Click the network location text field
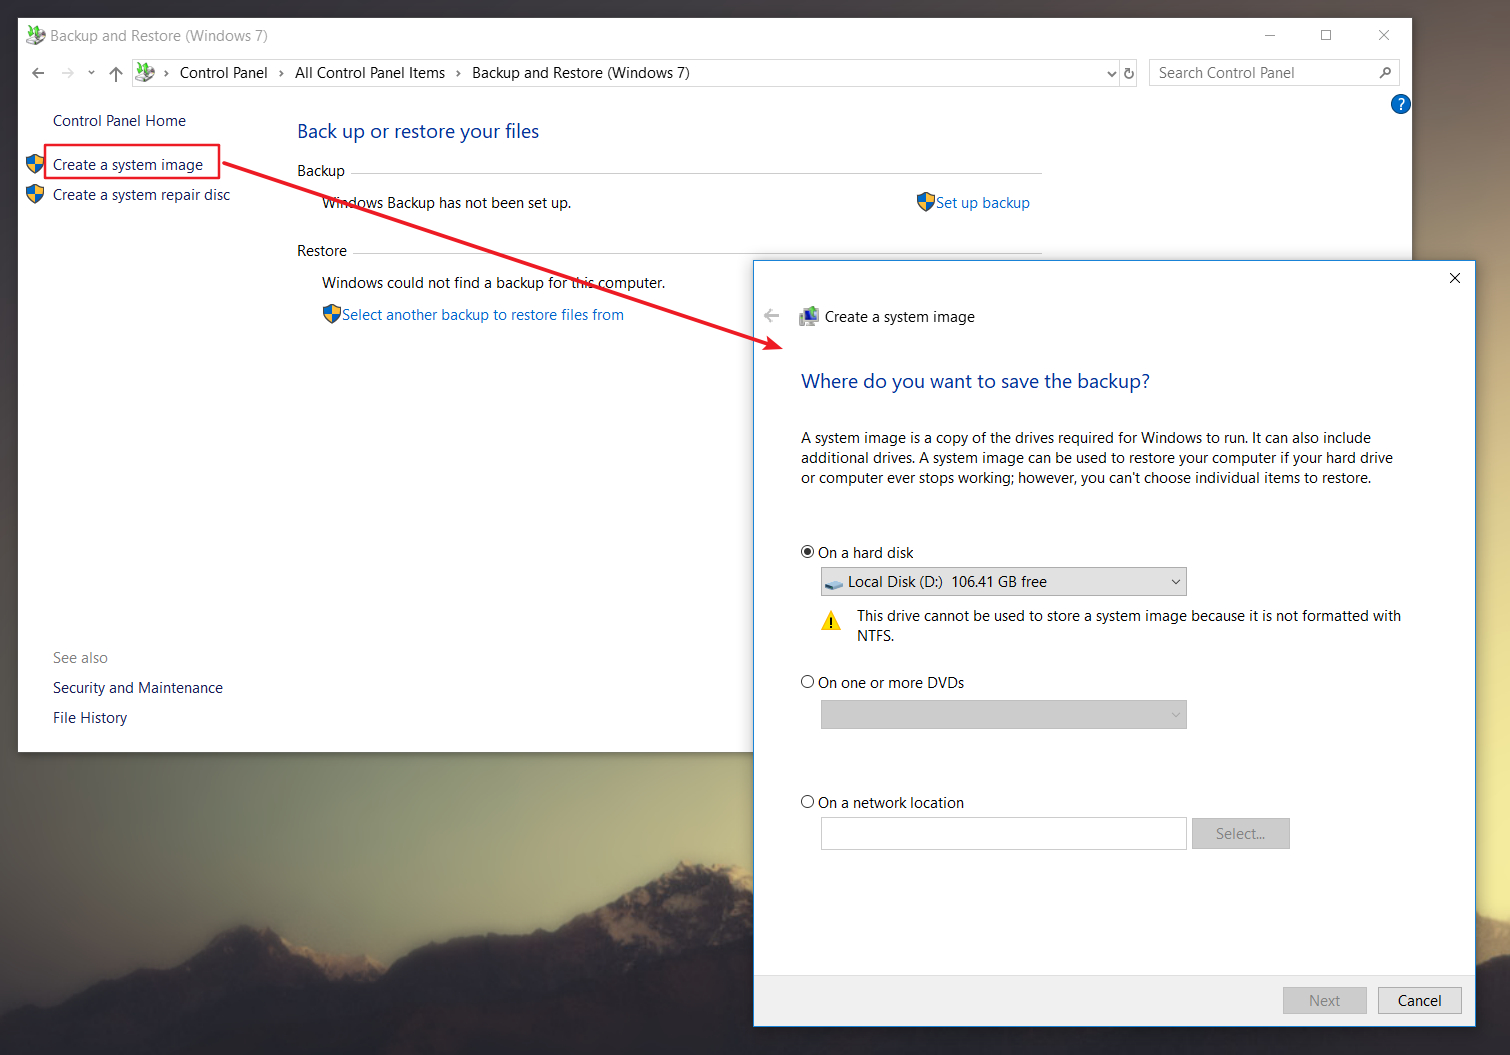This screenshot has width=1510, height=1055. [1003, 834]
